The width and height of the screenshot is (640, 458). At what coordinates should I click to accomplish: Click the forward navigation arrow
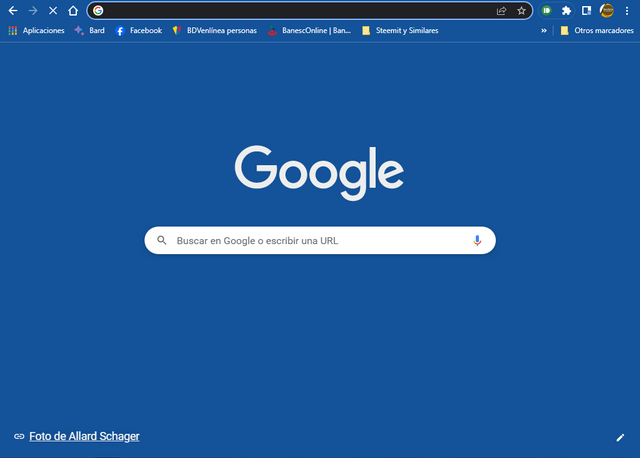click(x=33, y=11)
